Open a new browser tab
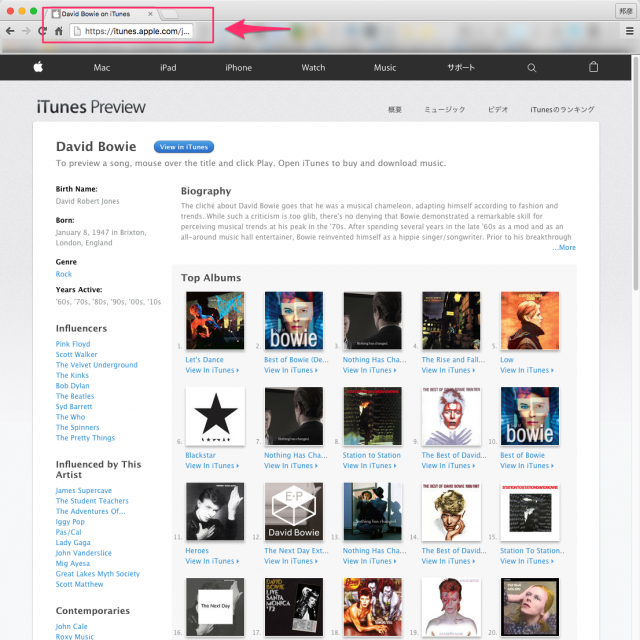 169,15
